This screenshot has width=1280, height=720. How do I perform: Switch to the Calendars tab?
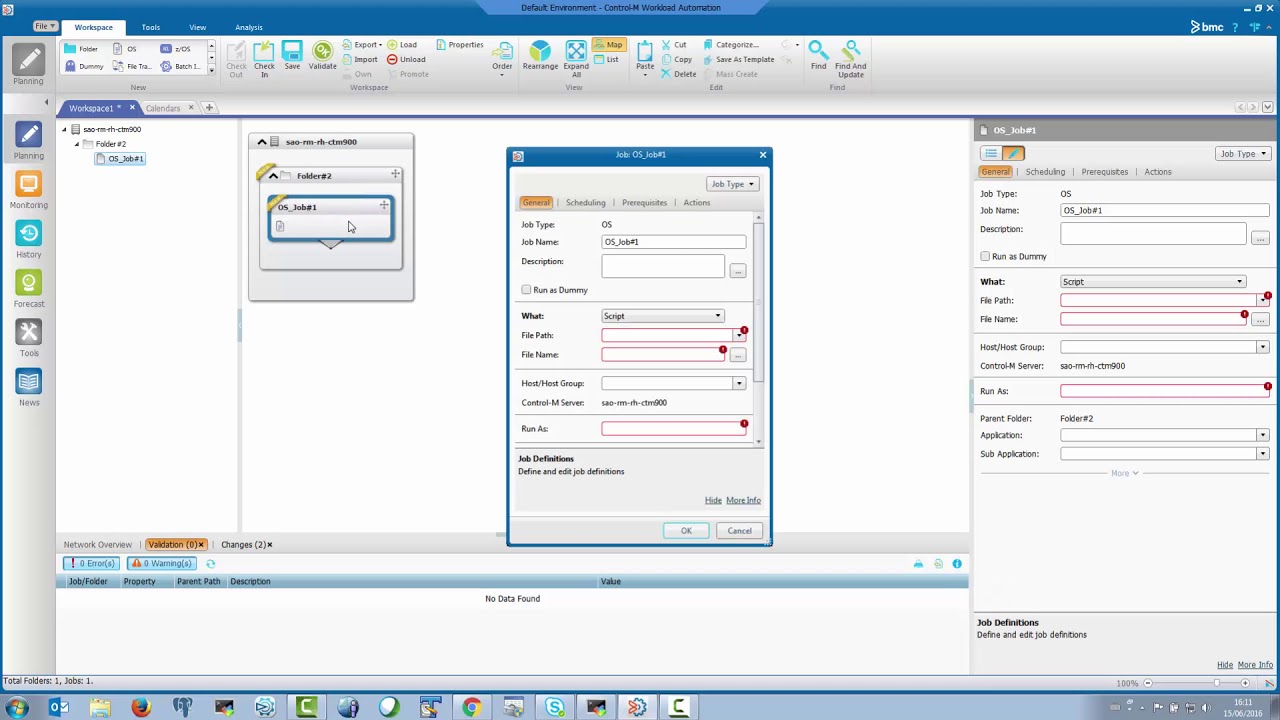(163, 108)
